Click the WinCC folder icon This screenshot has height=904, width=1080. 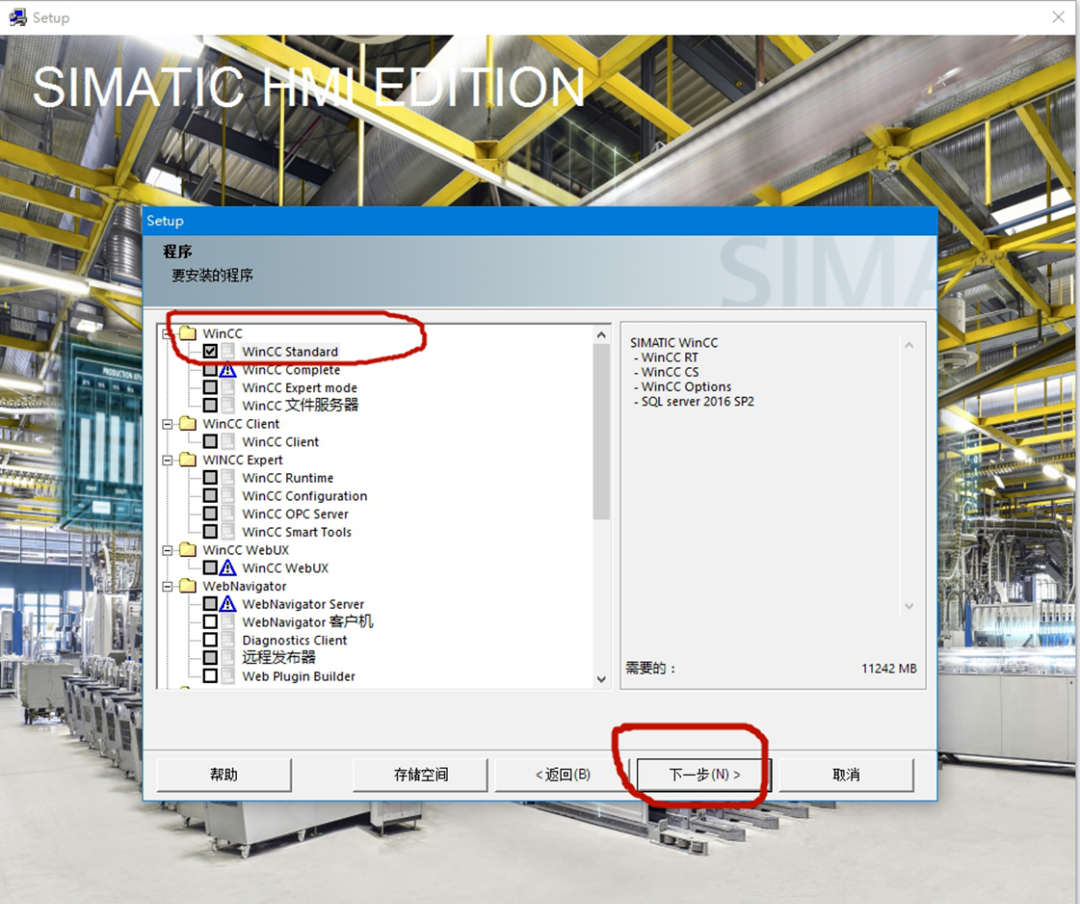pos(187,333)
